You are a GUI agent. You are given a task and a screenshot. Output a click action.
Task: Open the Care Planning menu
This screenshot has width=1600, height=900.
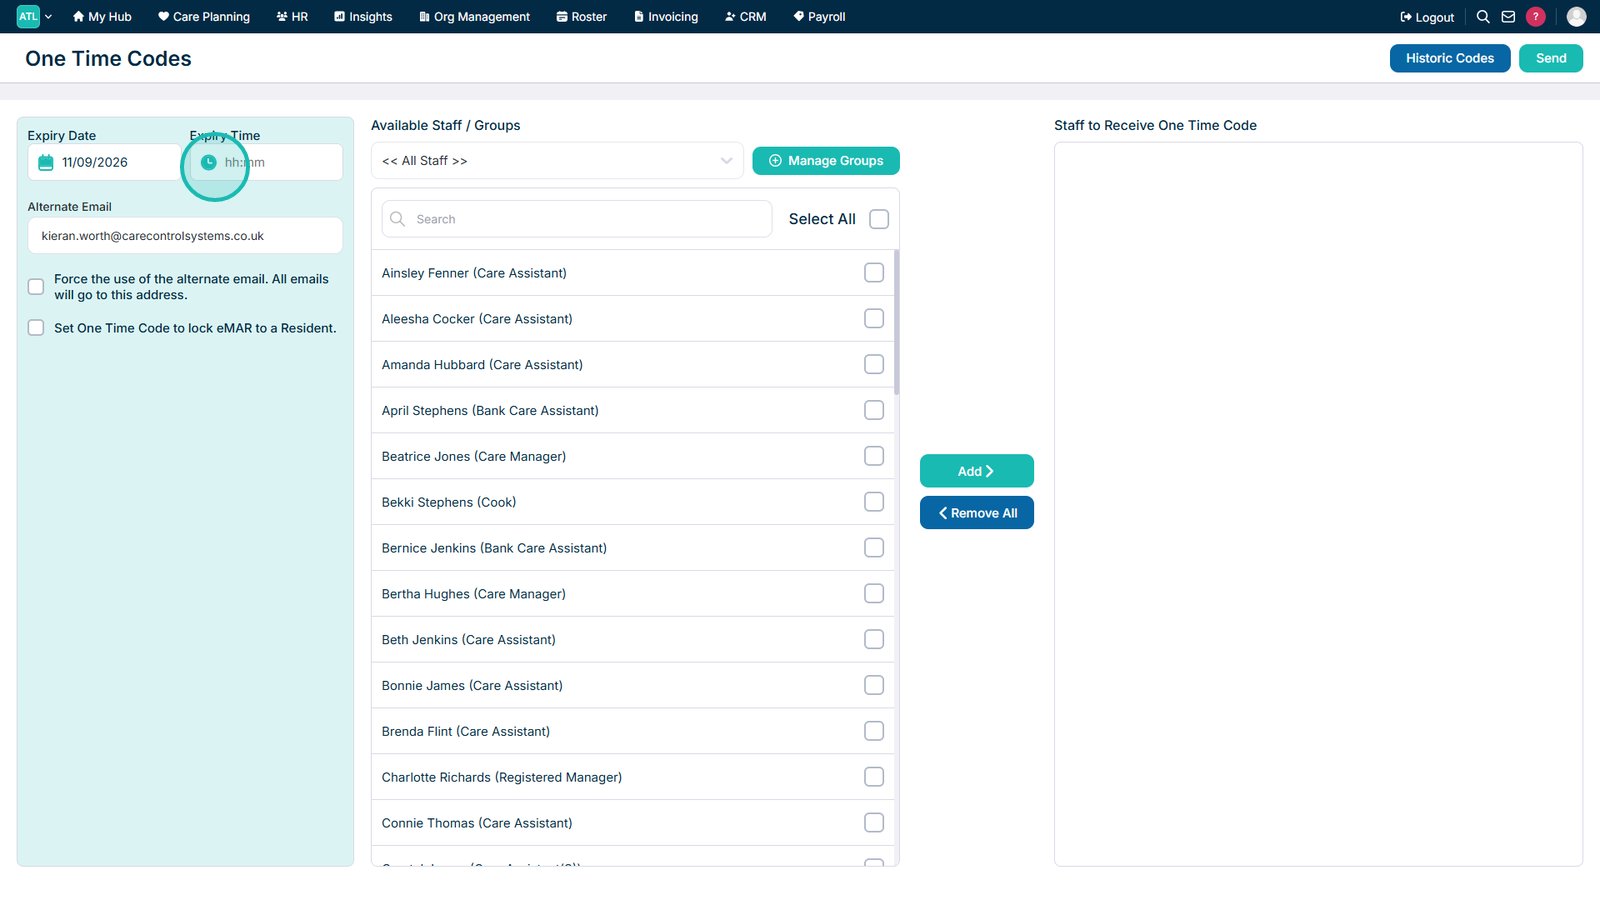[x=204, y=17]
